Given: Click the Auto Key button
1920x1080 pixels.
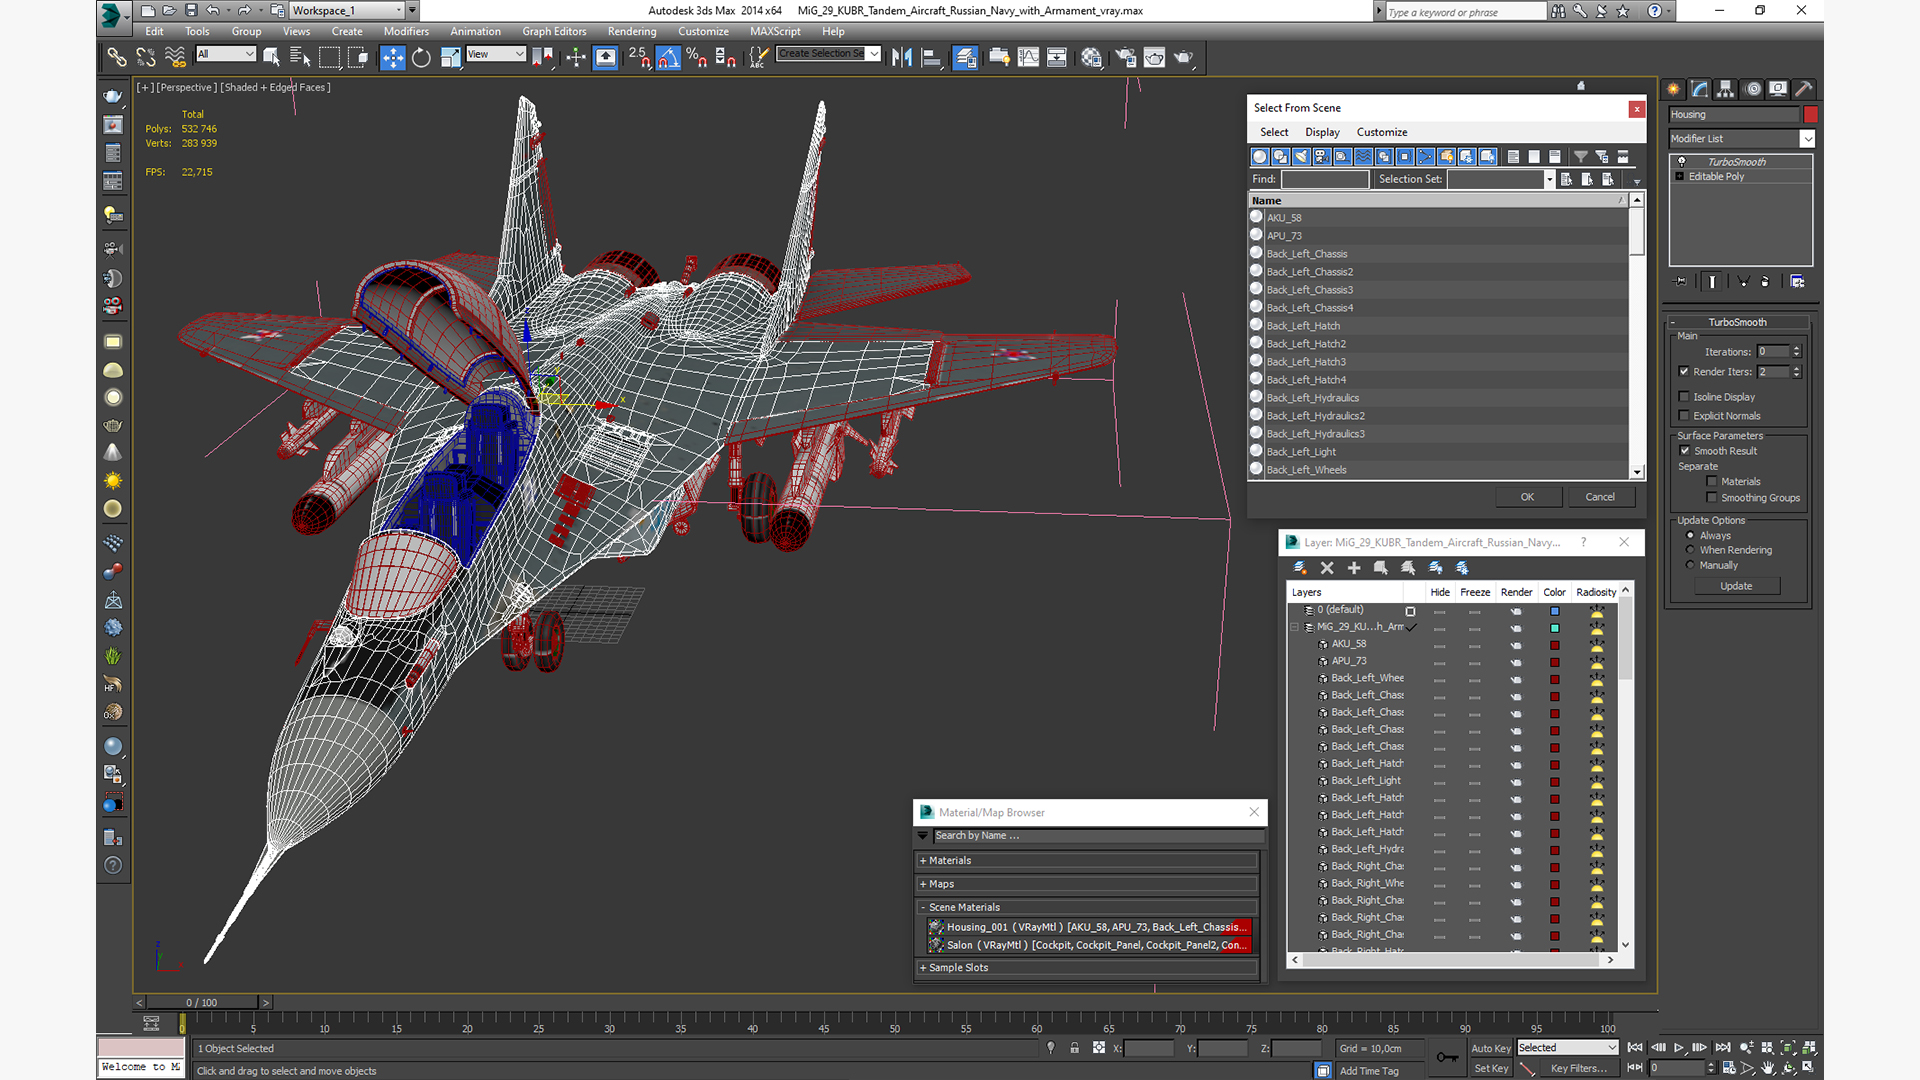Looking at the screenshot, I should [x=1490, y=1048].
